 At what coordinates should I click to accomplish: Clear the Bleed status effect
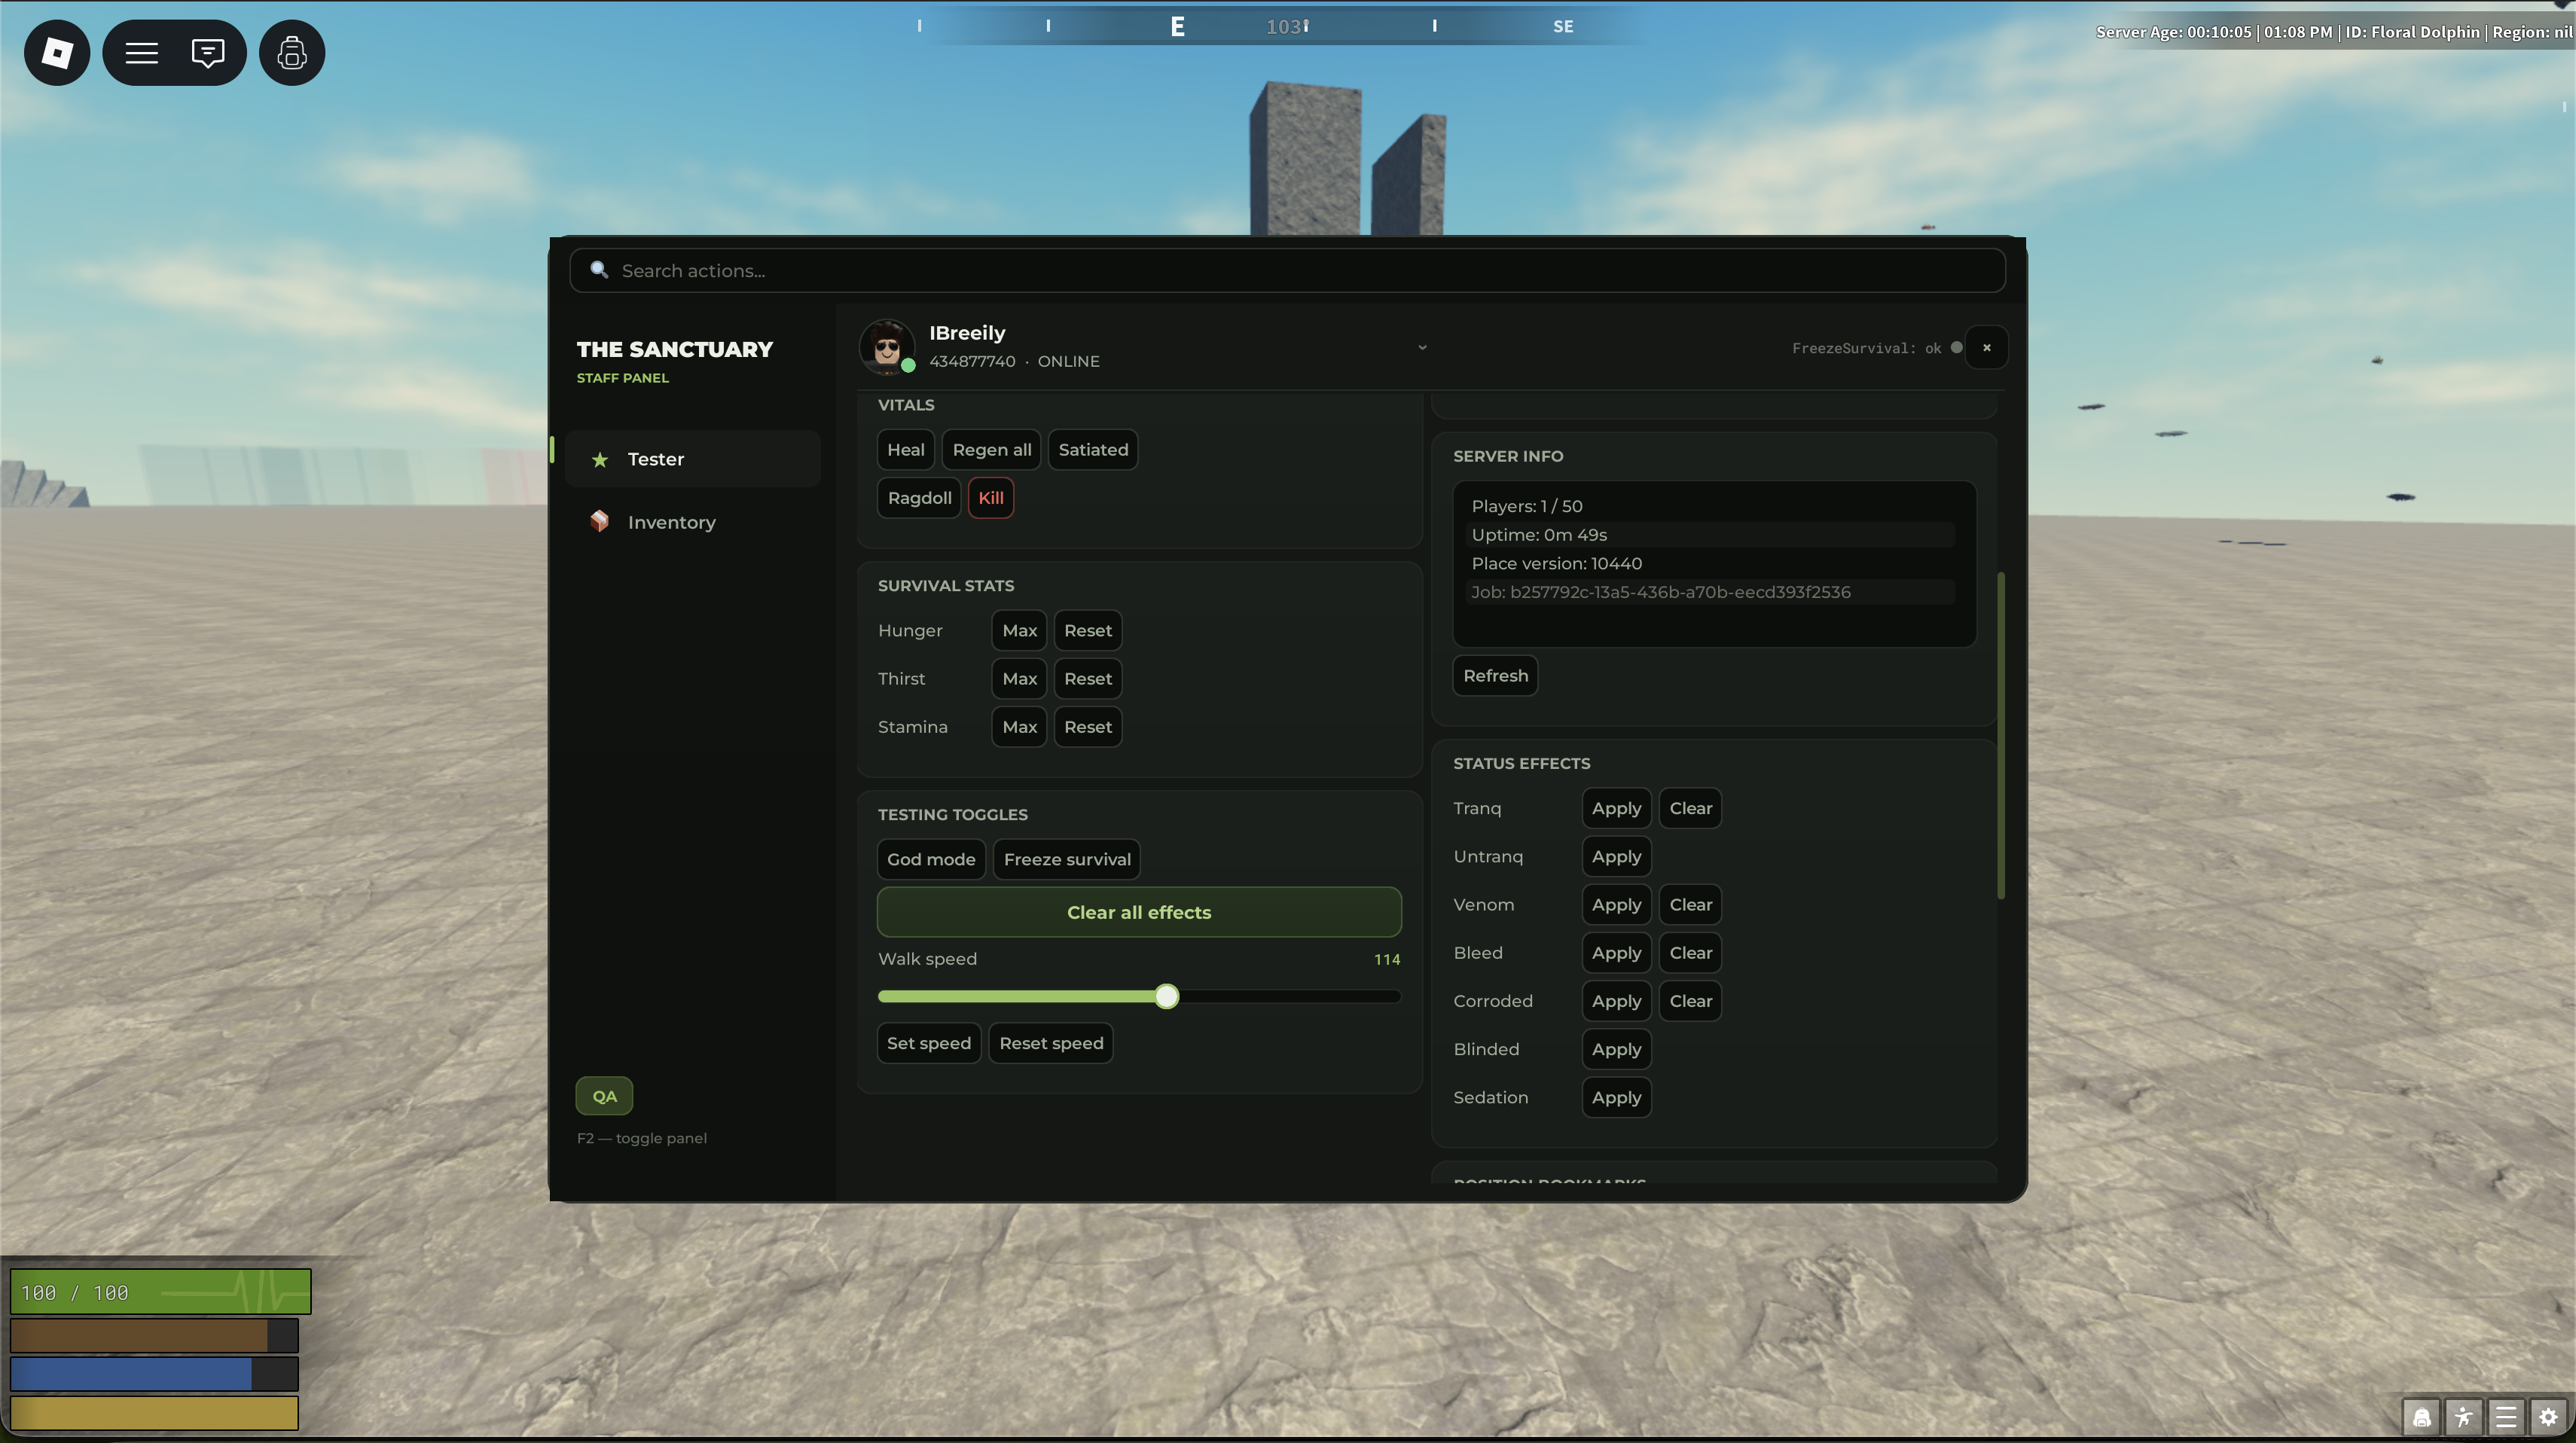click(x=1690, y=953)
